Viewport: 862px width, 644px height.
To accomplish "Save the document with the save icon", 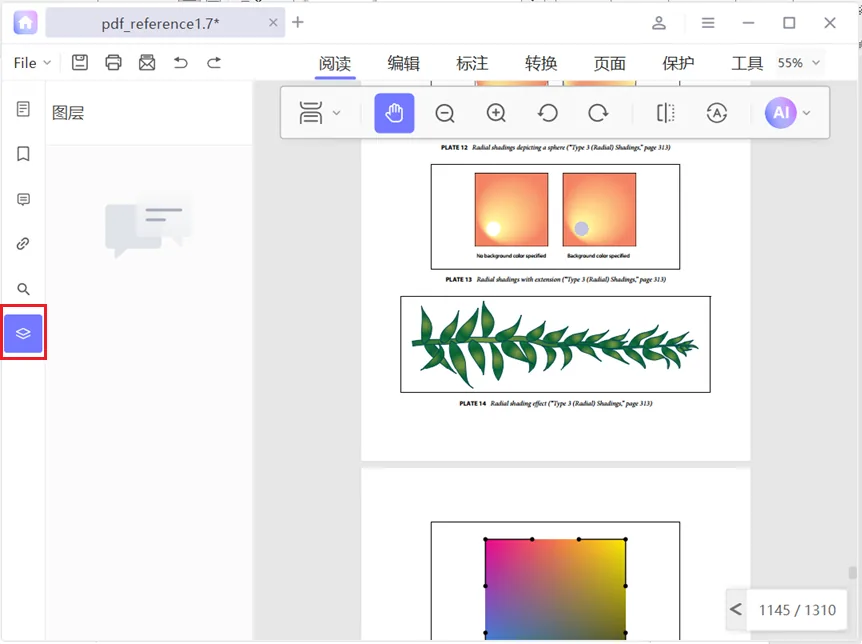I will 80,63.
